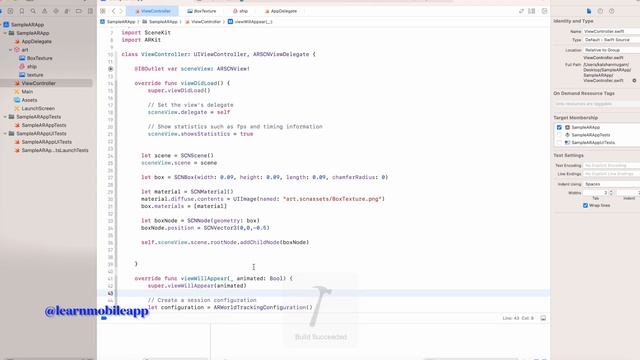Open the Type dropdown Default - Swift Source
Screen dimensions: 640x360
[x=611, y=40]
